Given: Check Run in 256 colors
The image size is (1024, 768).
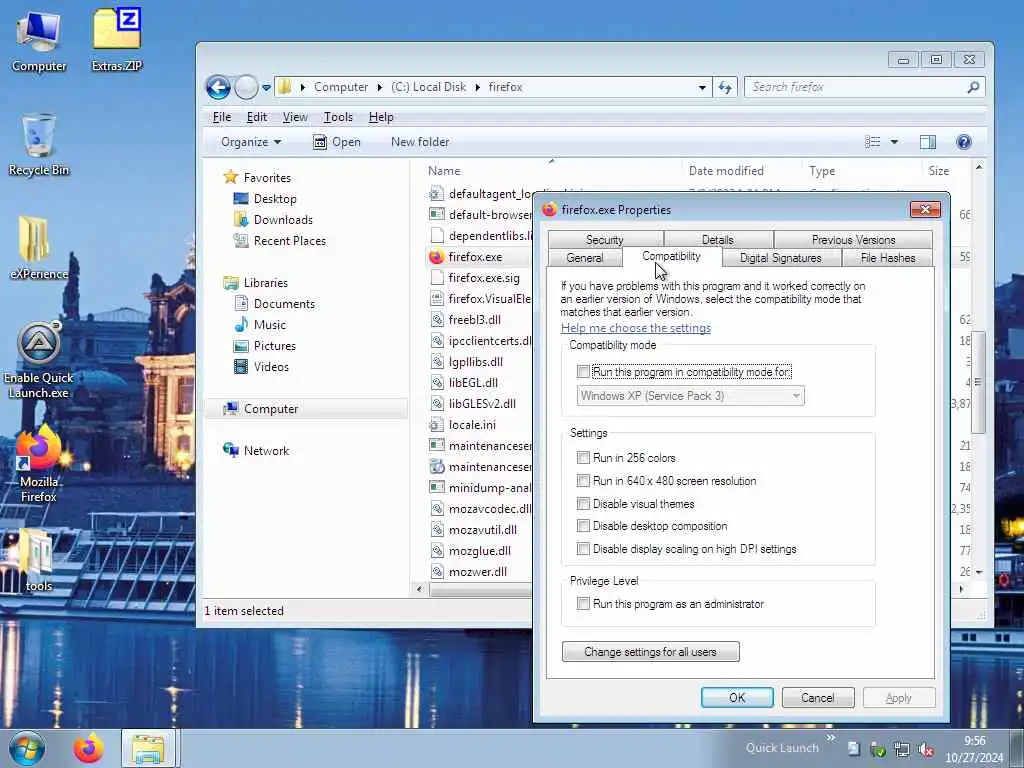Looking at the screenshot, I should click(x=583, y=458).
